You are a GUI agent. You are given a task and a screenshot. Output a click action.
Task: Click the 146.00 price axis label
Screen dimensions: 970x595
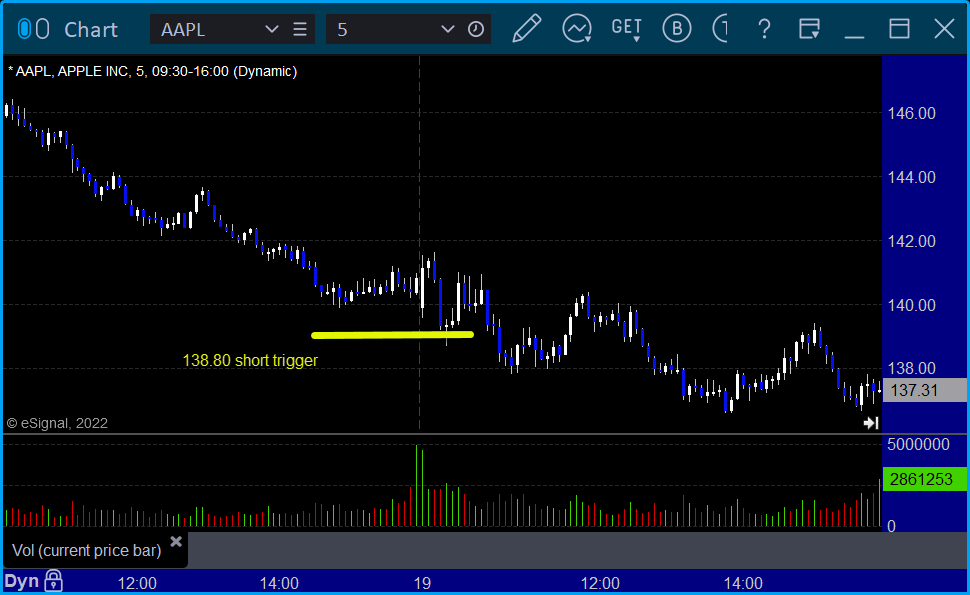point(911,113)
